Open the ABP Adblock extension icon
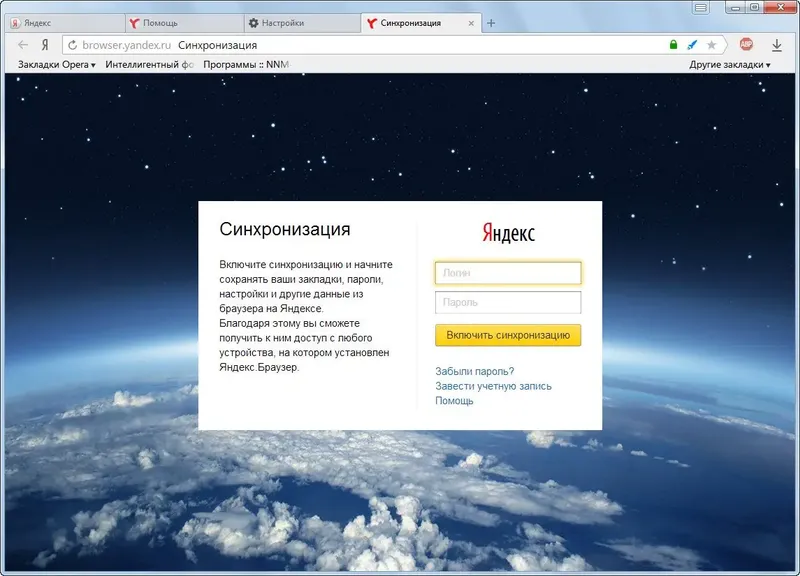The height and width of the screenshot is (576, 800). (x=746, y=44)
